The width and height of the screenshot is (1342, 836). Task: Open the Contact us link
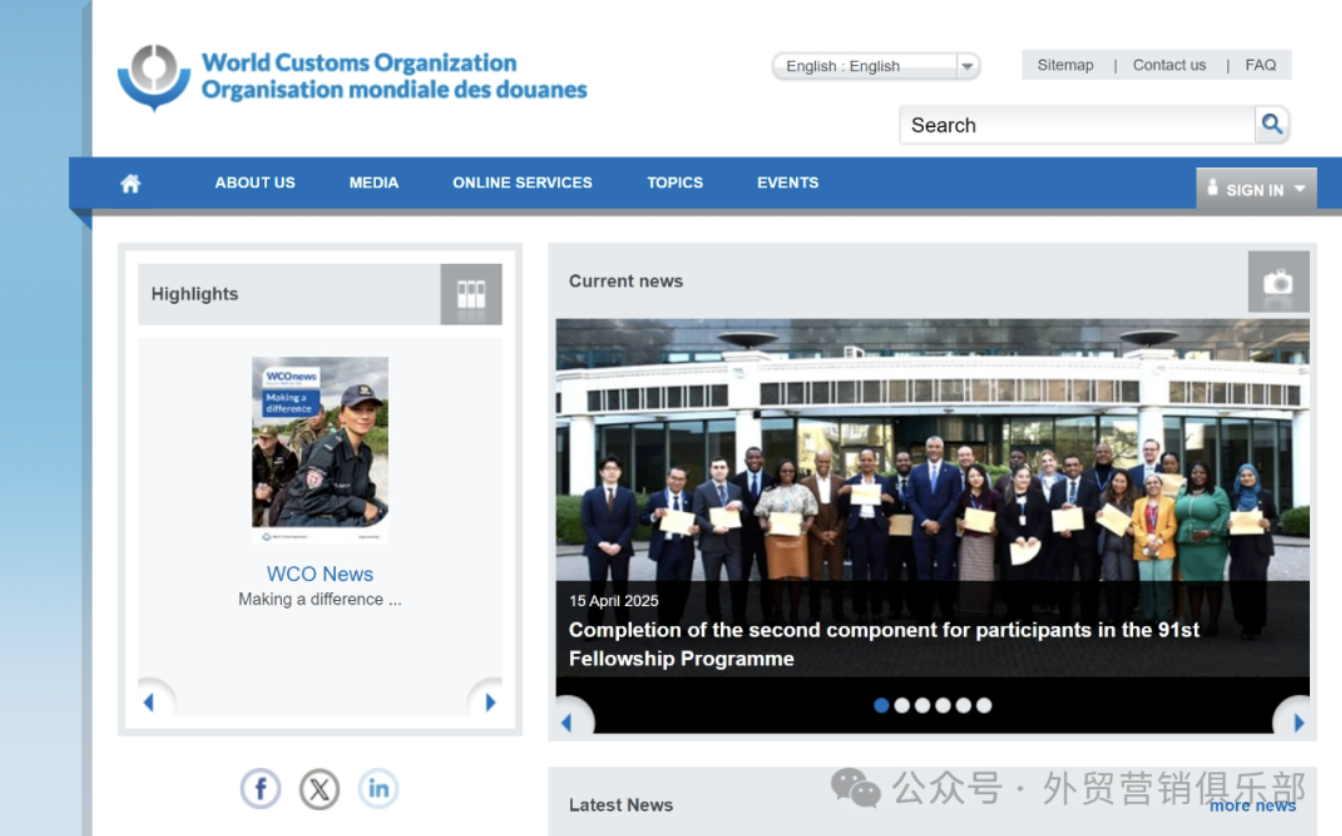click(x=1169, y=65)
